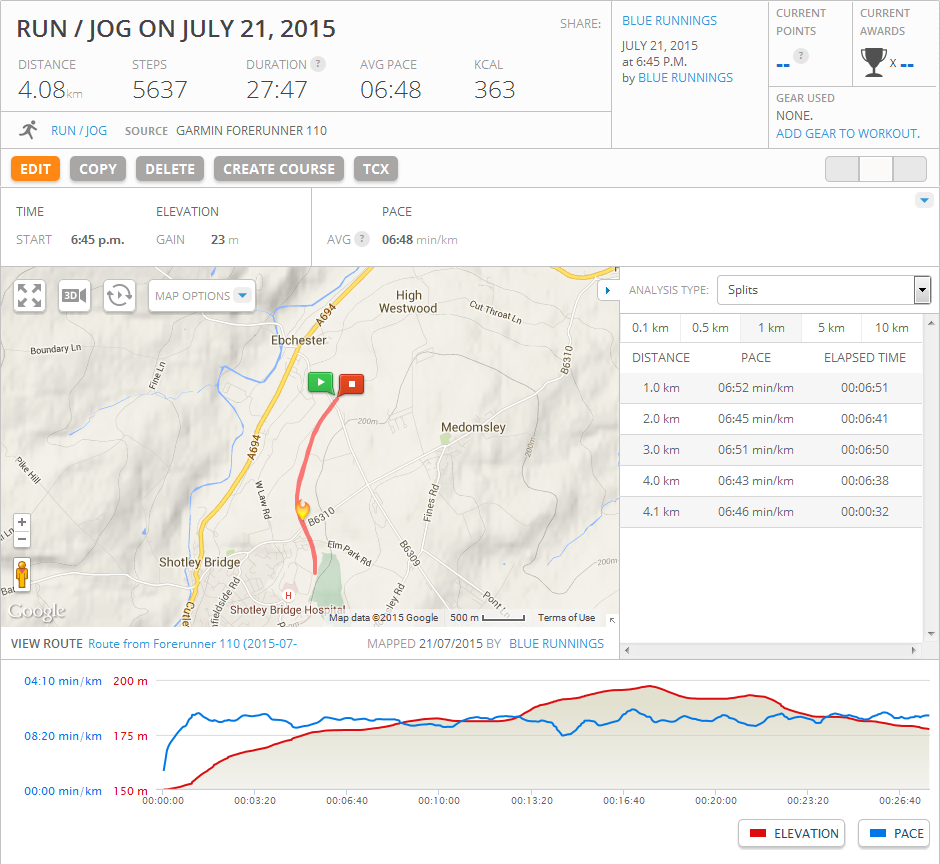Image resolution: width=940 pixels, height=864 pixels.
Task: Click Add Gear to Workout link
Action: (x=848, y=133)
